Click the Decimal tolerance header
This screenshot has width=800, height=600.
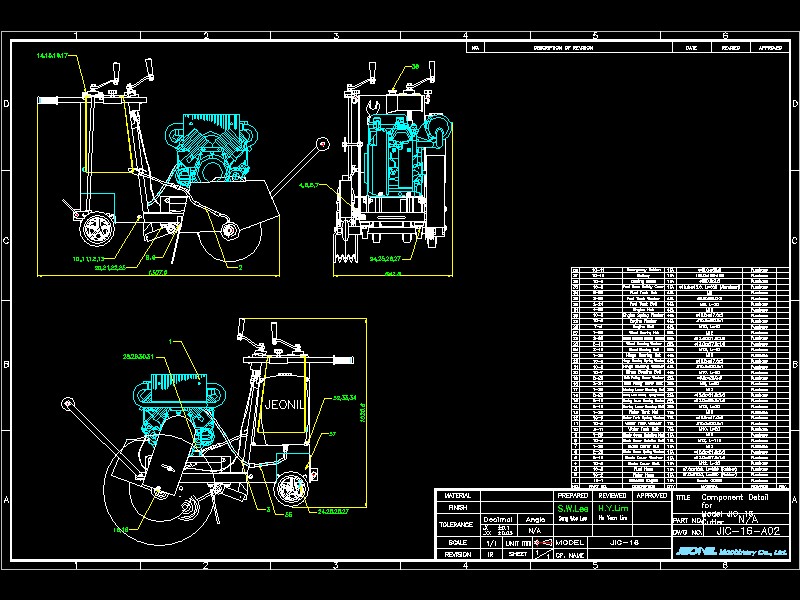coord(497,519)
